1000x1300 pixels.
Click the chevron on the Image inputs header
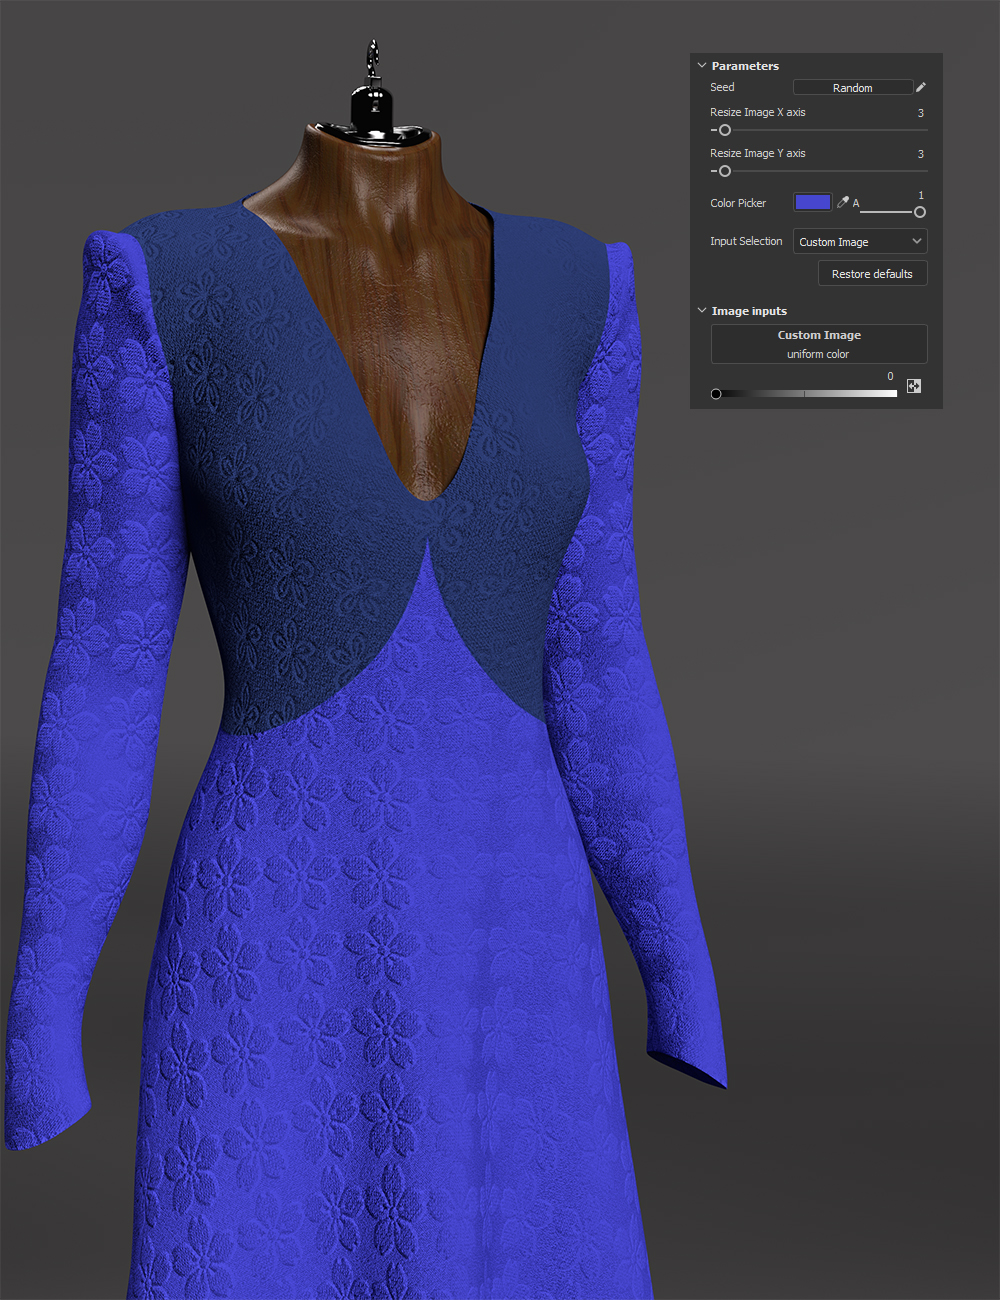(x=701, y=310)
